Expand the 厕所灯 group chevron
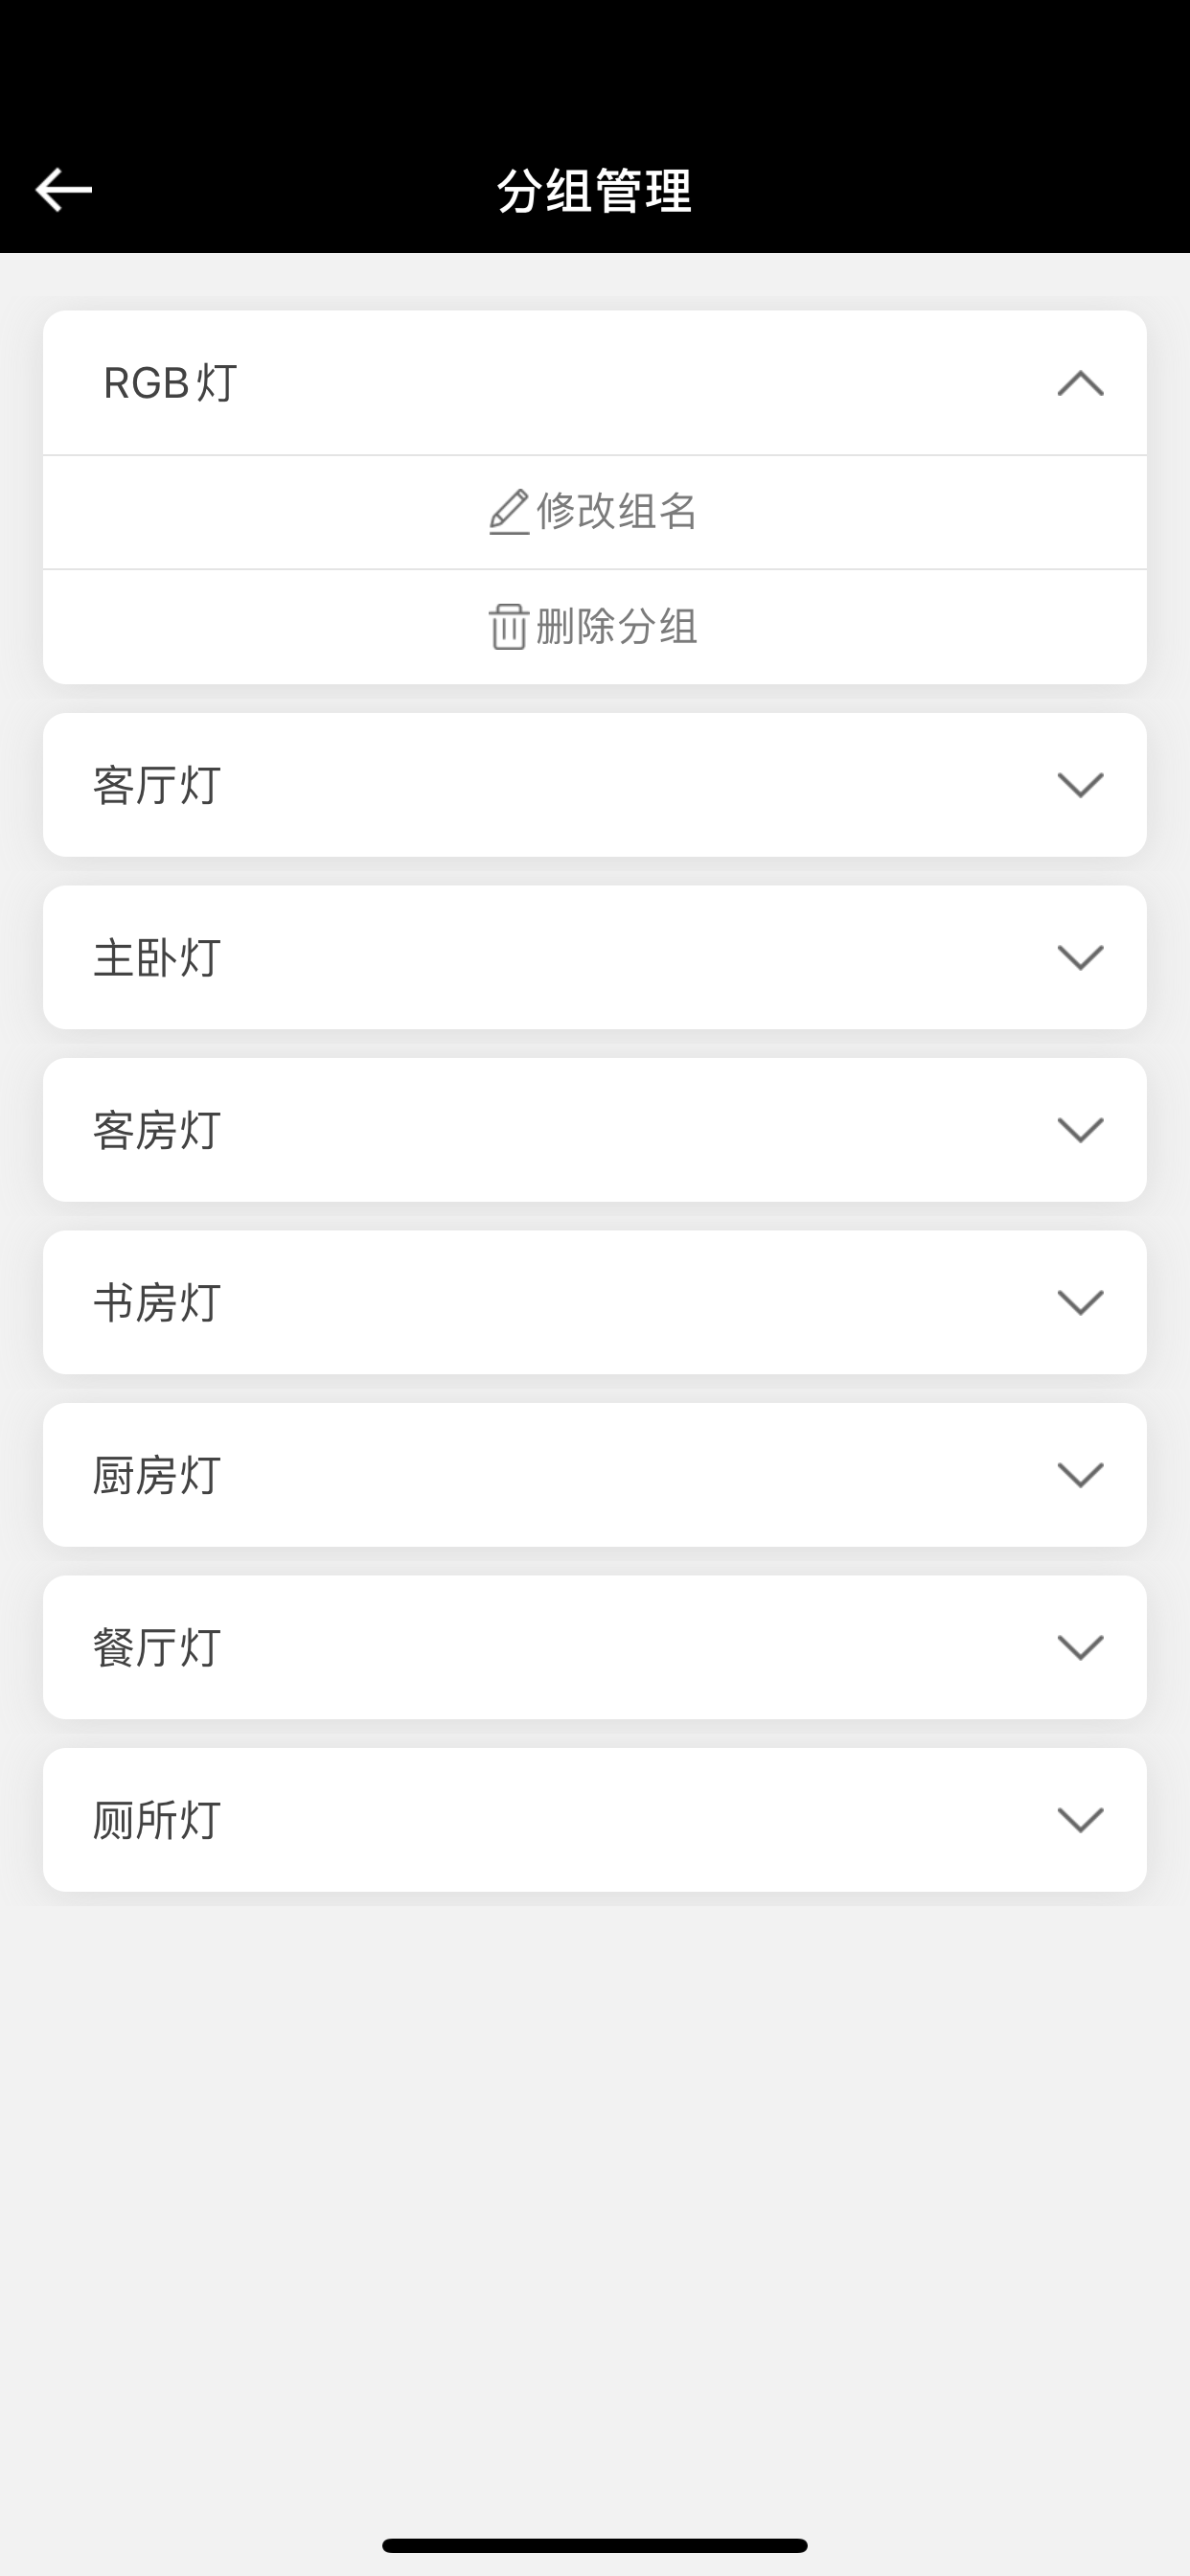 coord(1080,1820)
